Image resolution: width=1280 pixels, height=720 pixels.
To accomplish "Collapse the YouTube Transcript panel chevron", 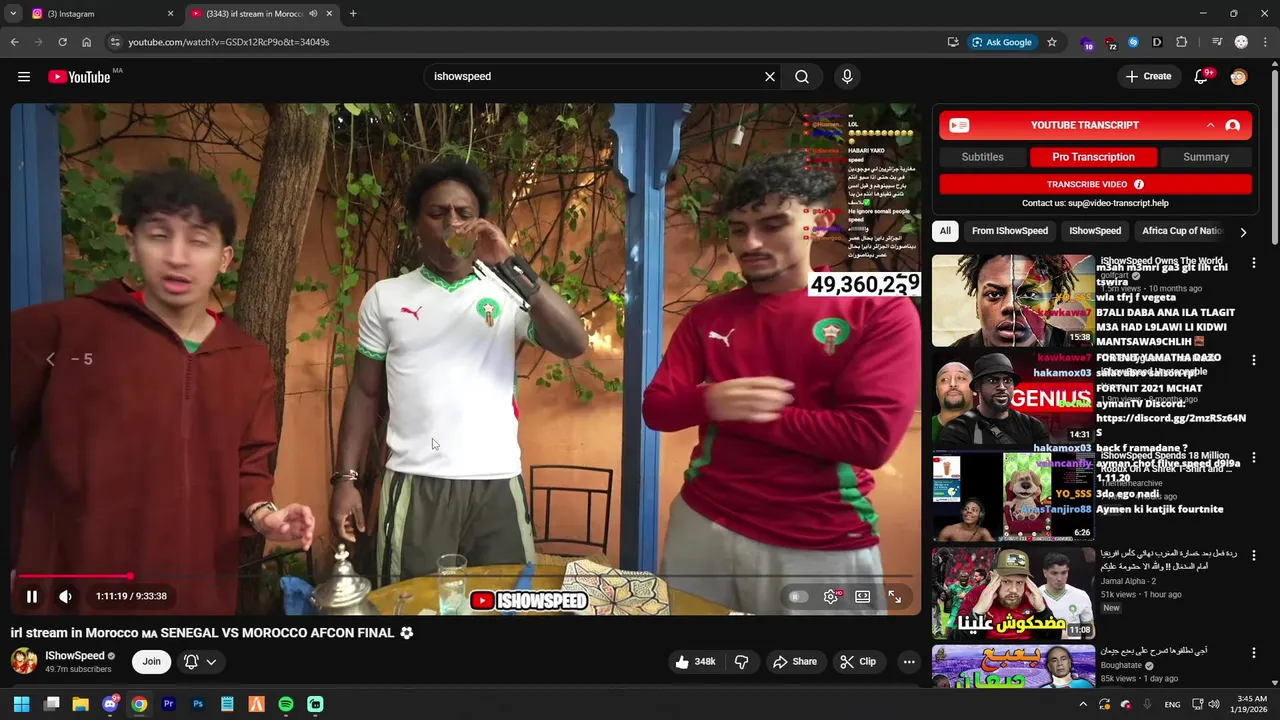I will (x=1210, y=125).
